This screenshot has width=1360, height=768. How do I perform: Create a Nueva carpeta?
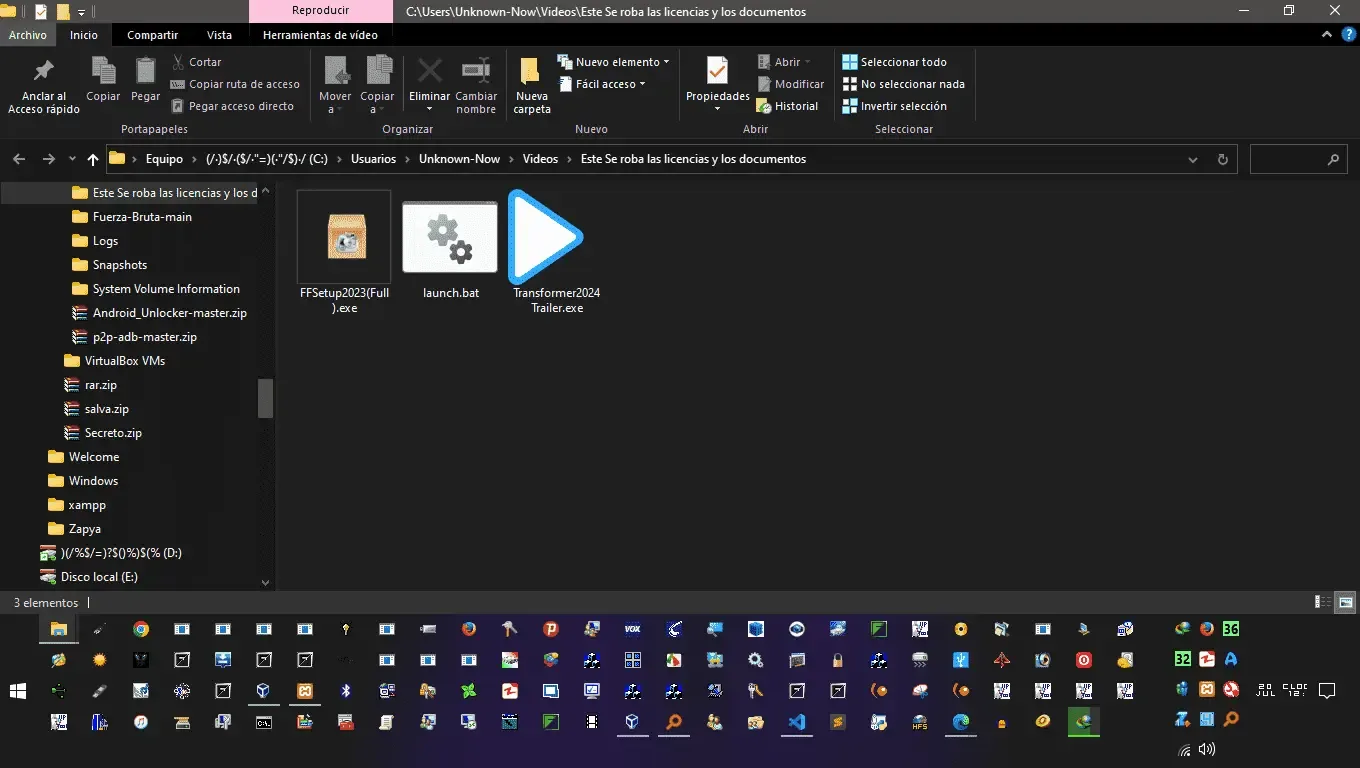pyautogui.click(x=532, y=86)
